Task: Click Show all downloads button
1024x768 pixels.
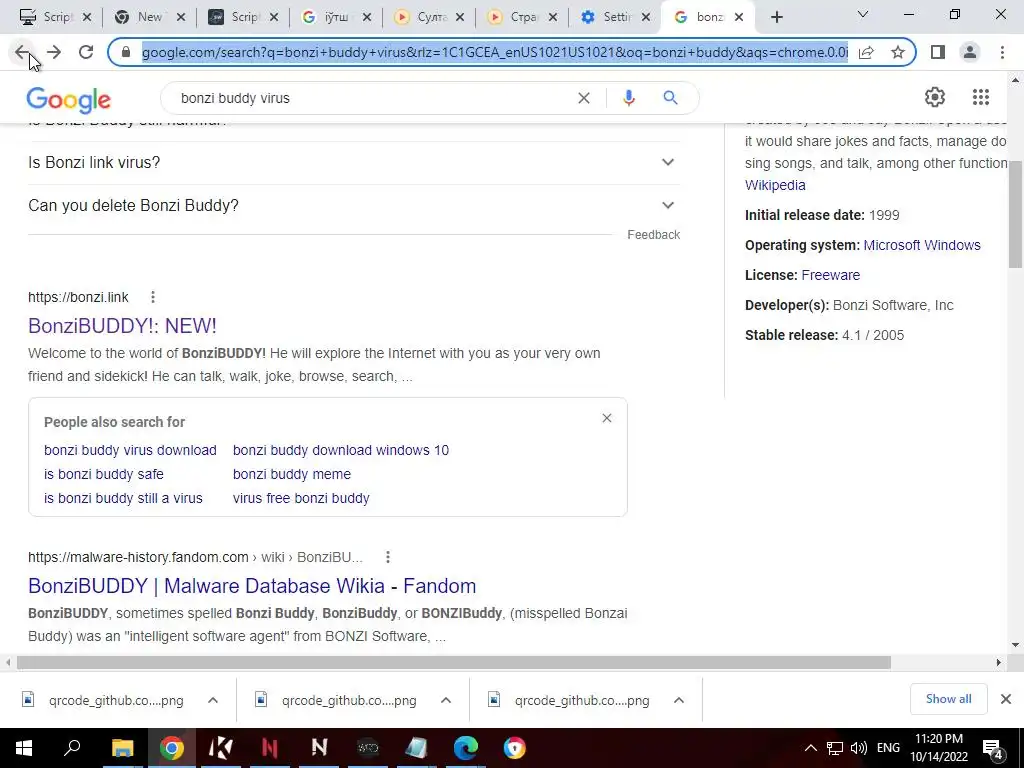Action: (948, 699)
